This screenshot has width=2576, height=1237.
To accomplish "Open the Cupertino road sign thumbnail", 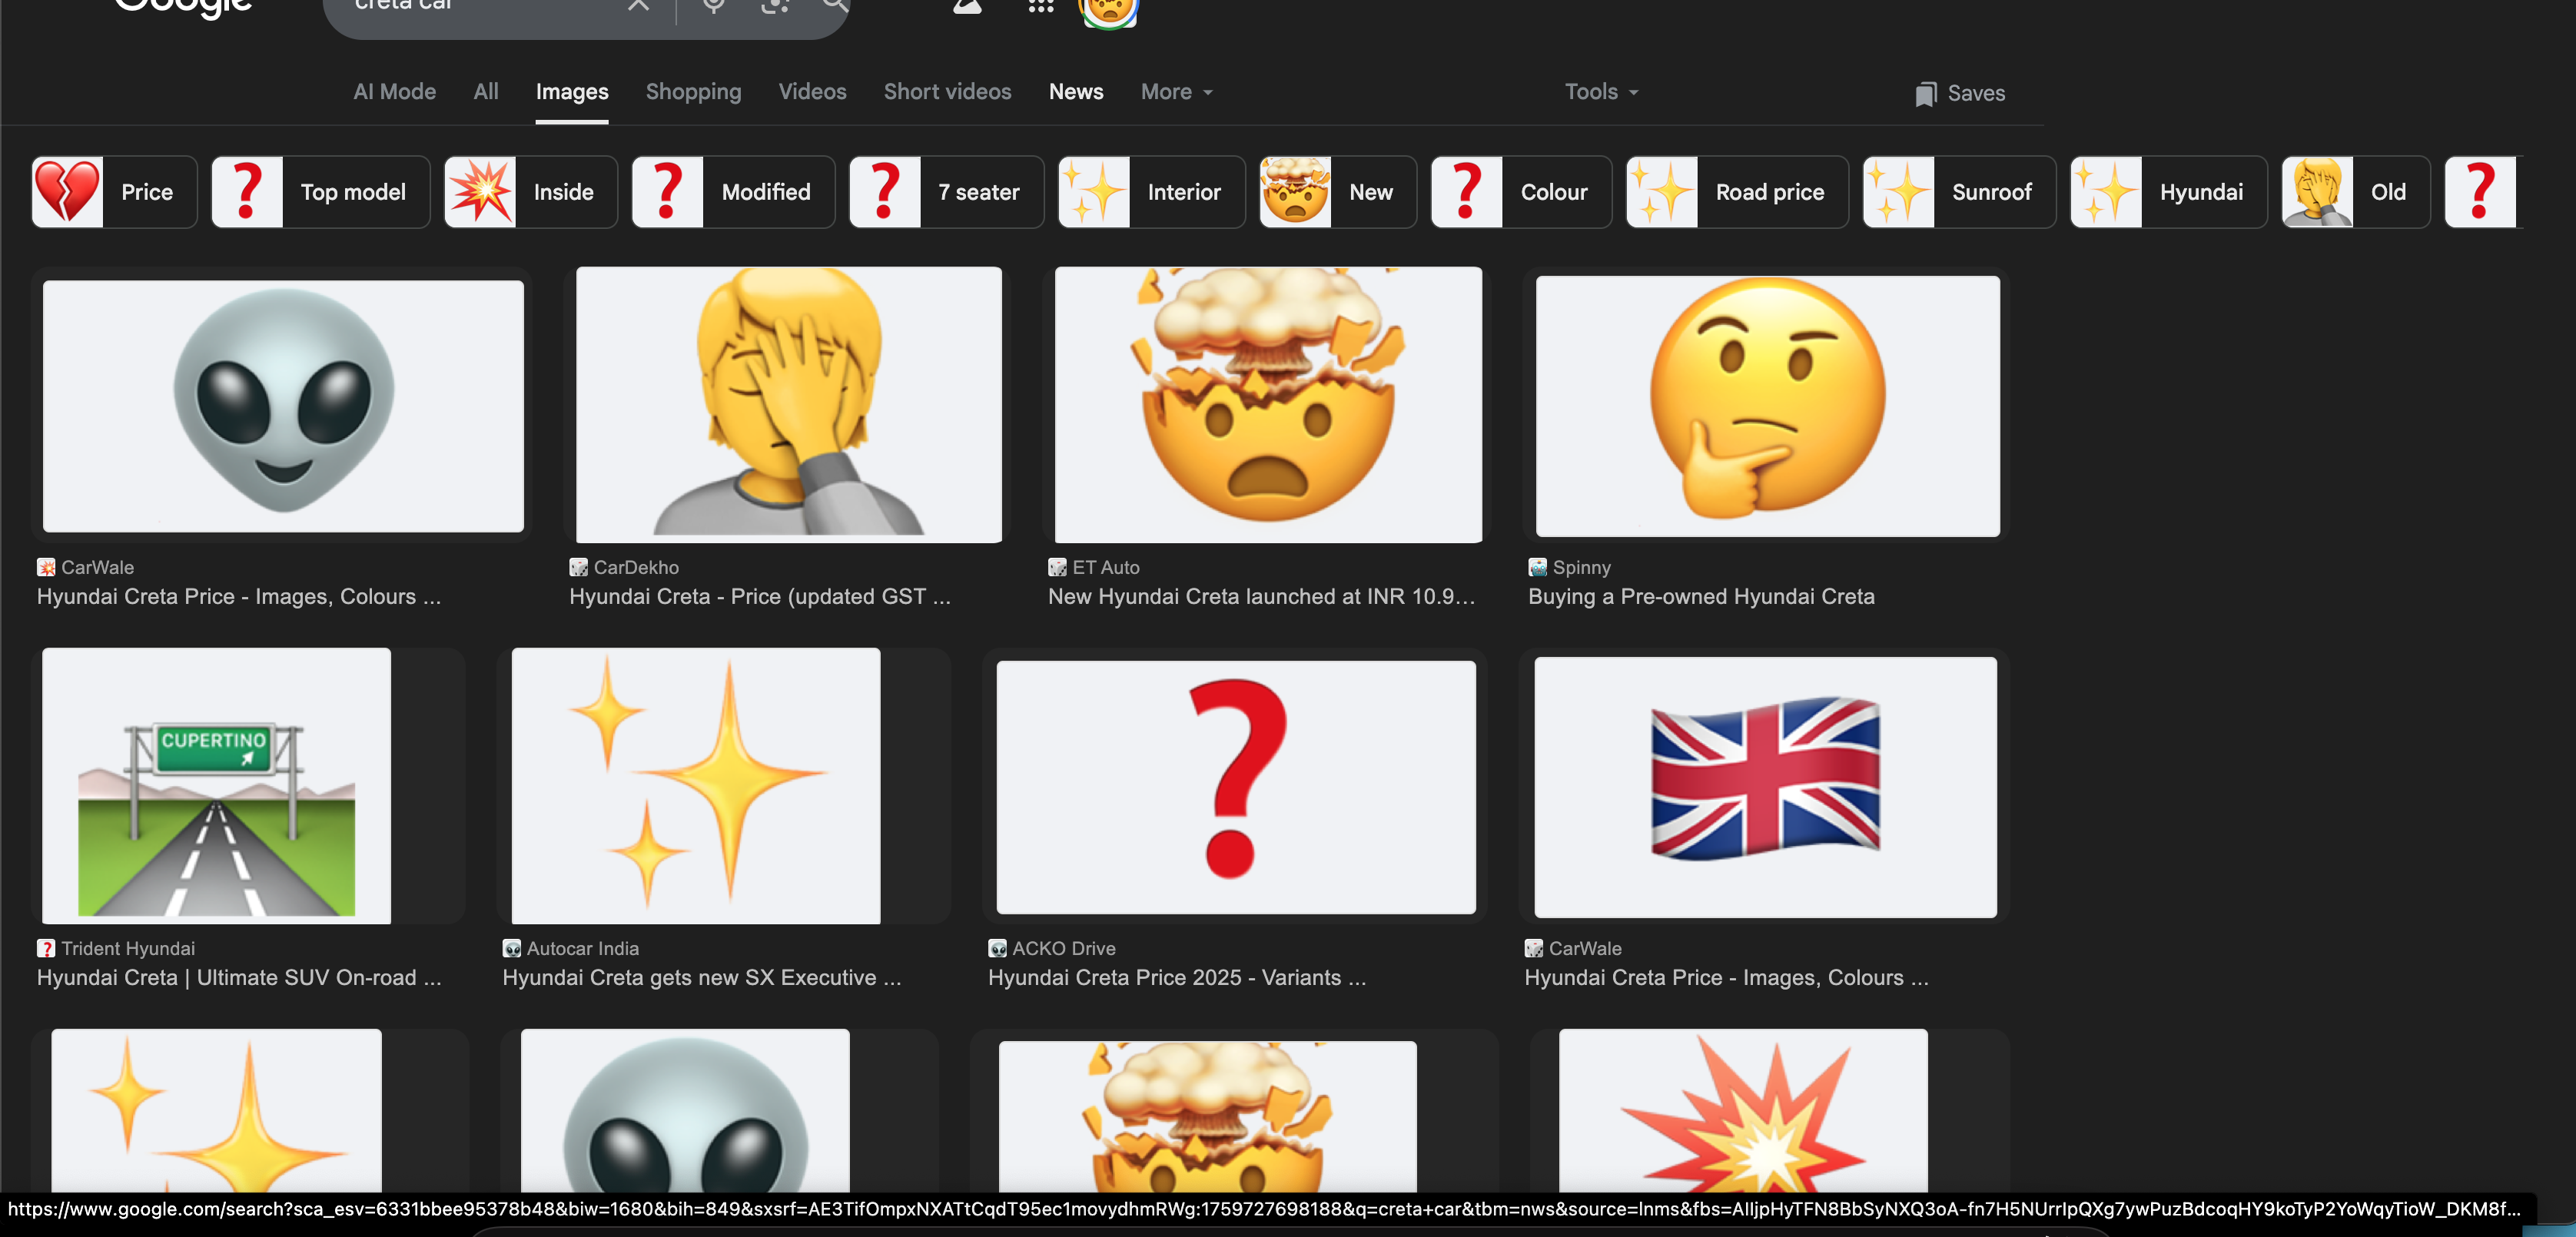I will 216,786.
